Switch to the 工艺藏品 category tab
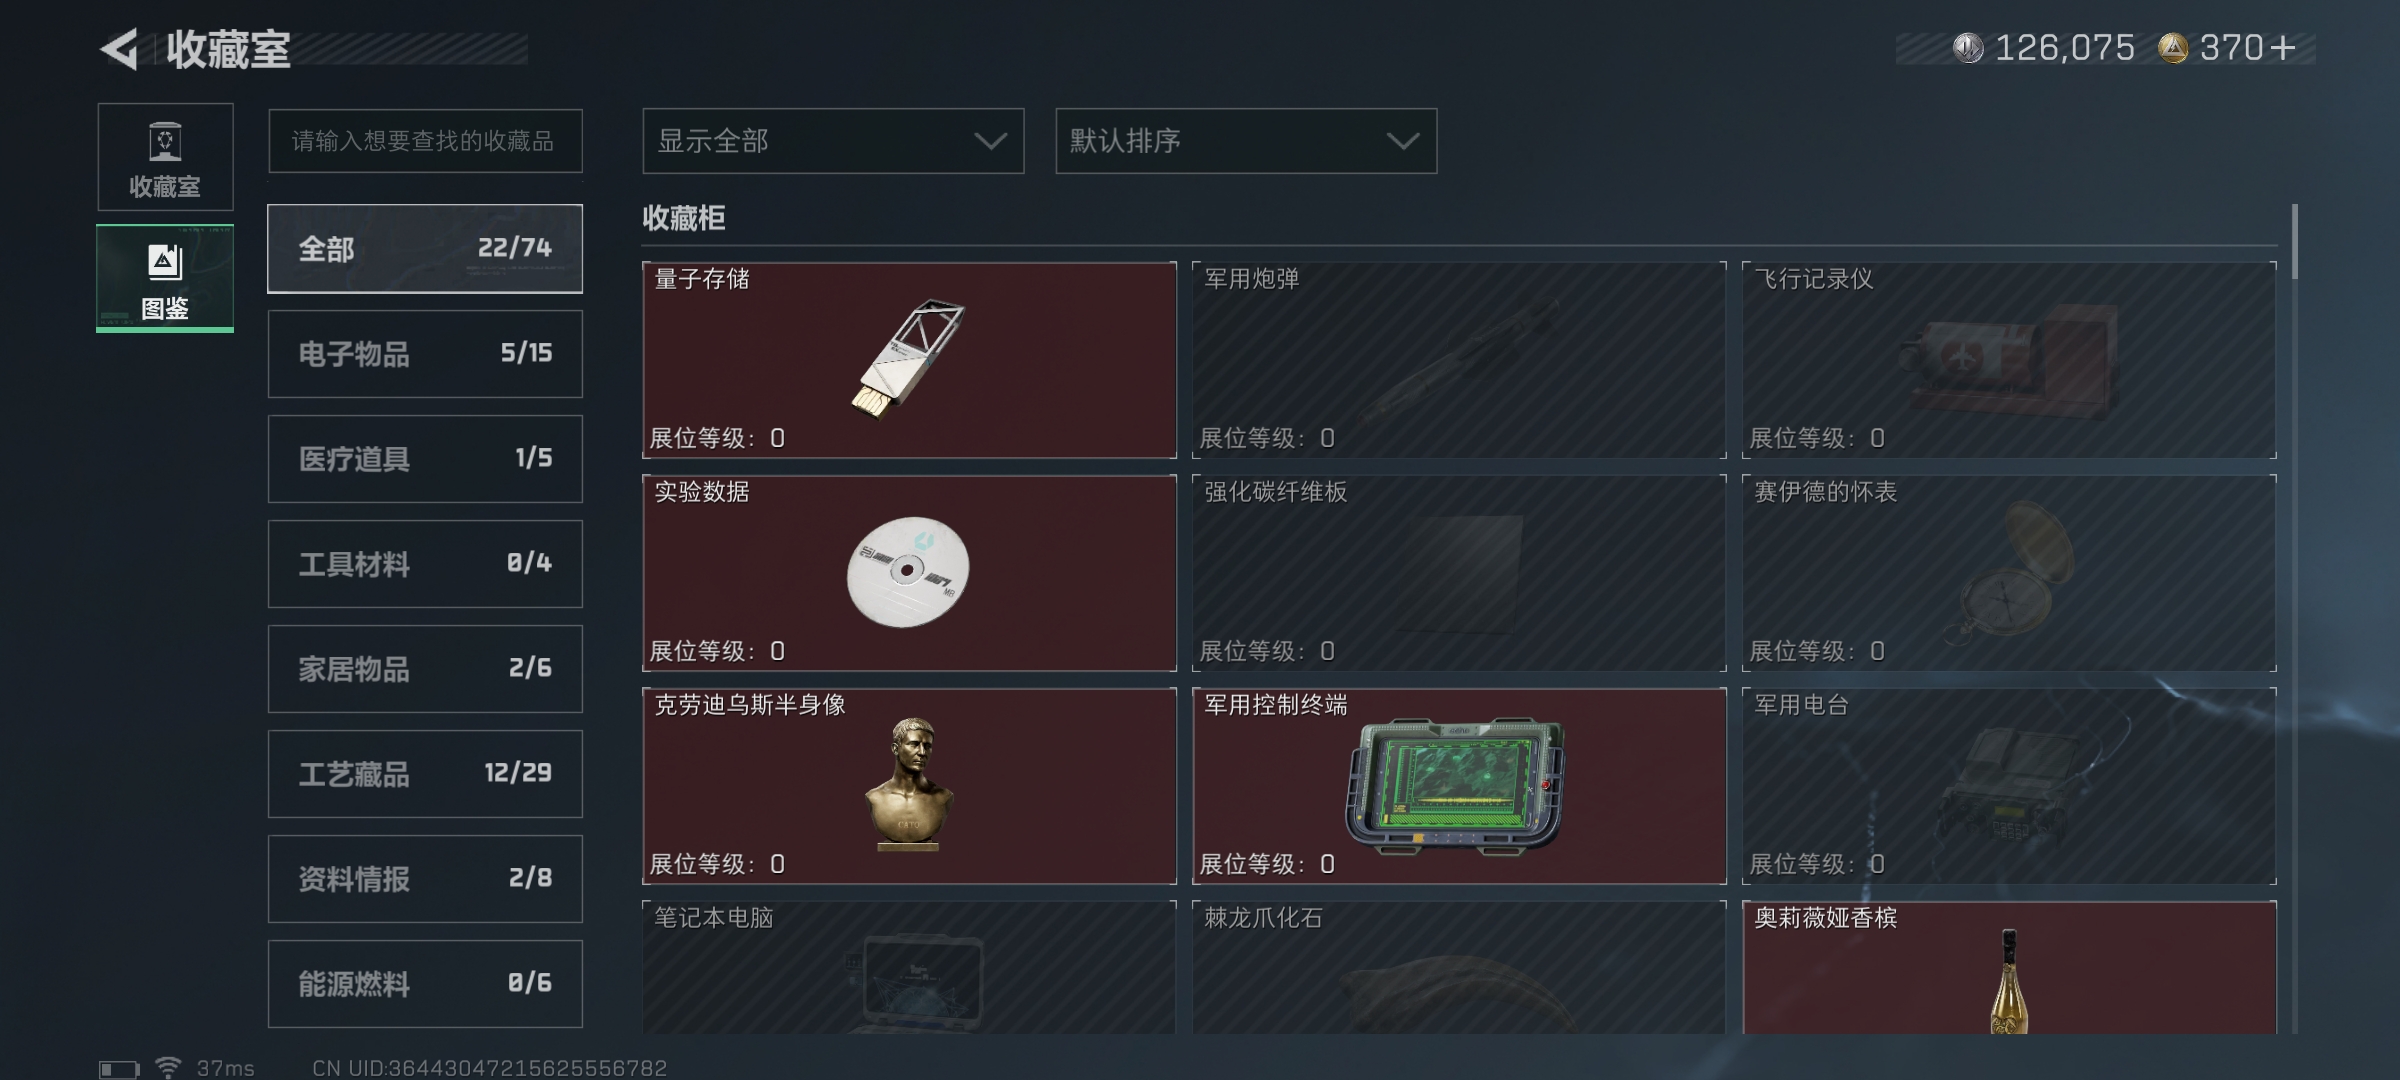Screen dimensions: 2400x1080 coord(425,774)
